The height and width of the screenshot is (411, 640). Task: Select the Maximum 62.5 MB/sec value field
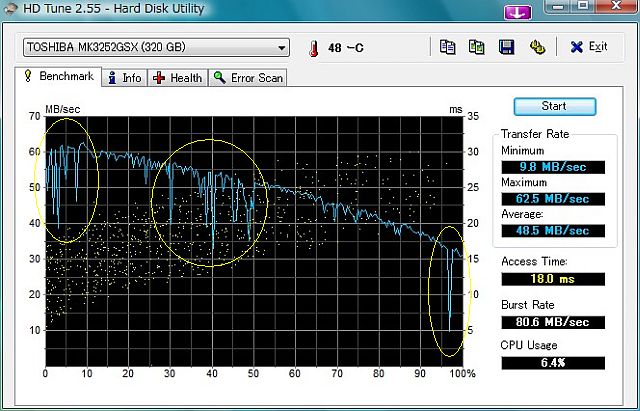[553, 198]
